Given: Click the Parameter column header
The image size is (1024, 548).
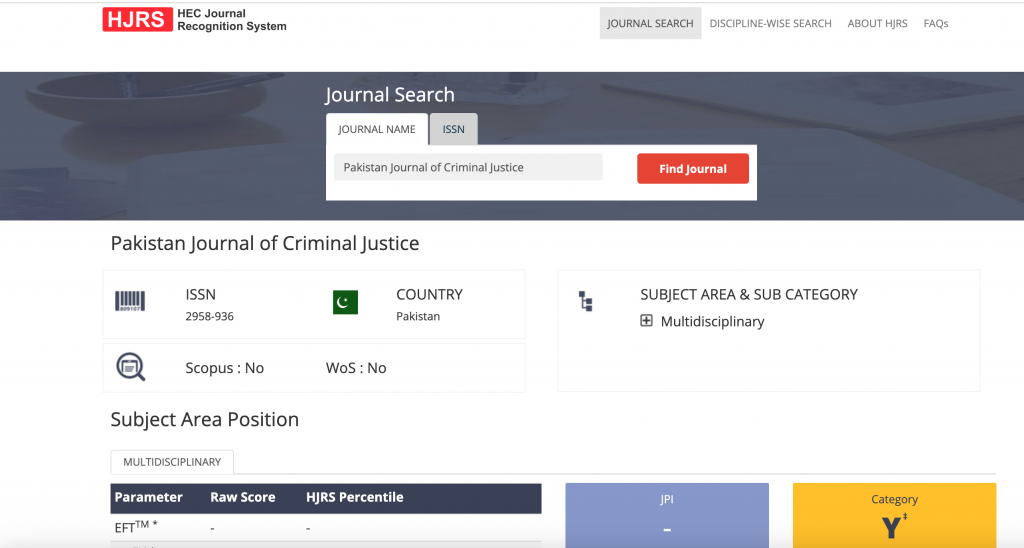Looking at the screenshot, I should coord(148,497).
